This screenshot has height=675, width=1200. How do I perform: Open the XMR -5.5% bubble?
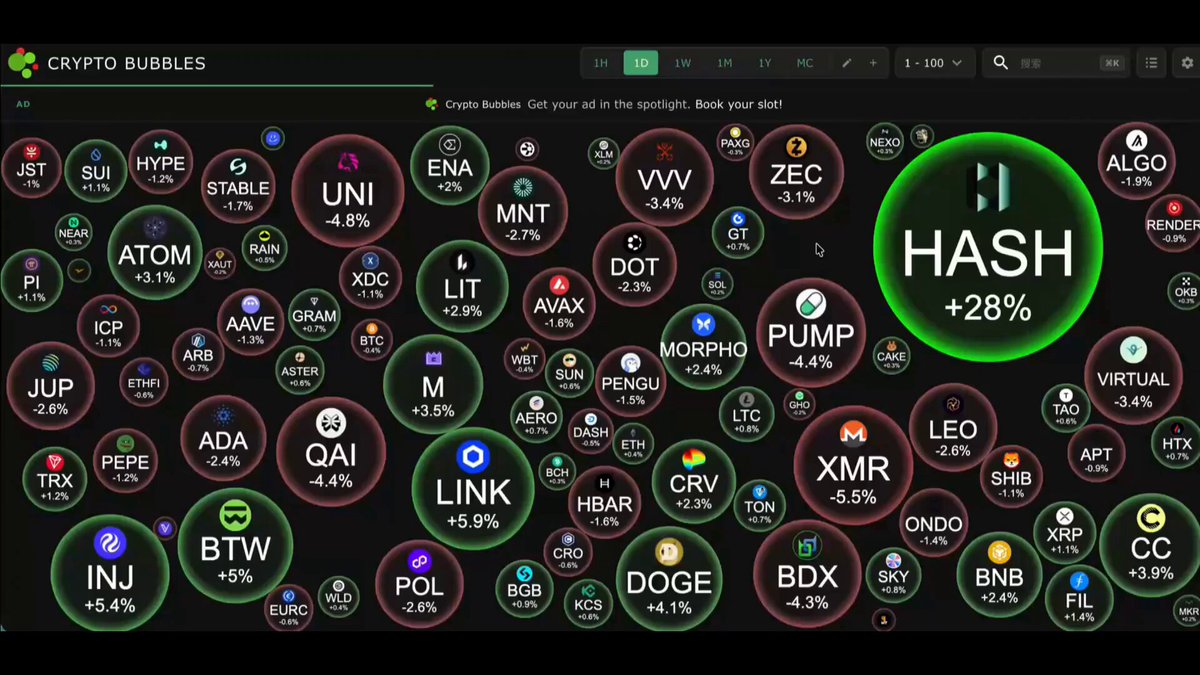(x=853, y=464)
